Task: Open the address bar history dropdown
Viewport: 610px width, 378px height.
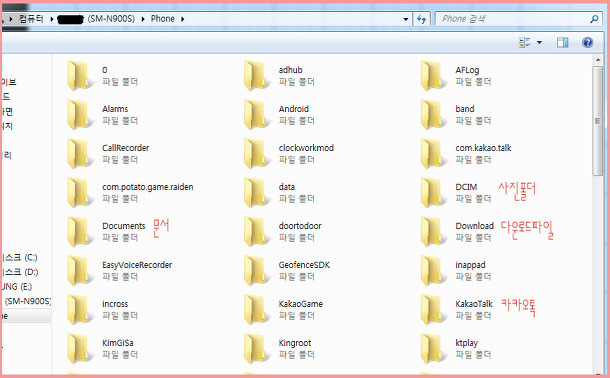Action: [x=405, y=19]
